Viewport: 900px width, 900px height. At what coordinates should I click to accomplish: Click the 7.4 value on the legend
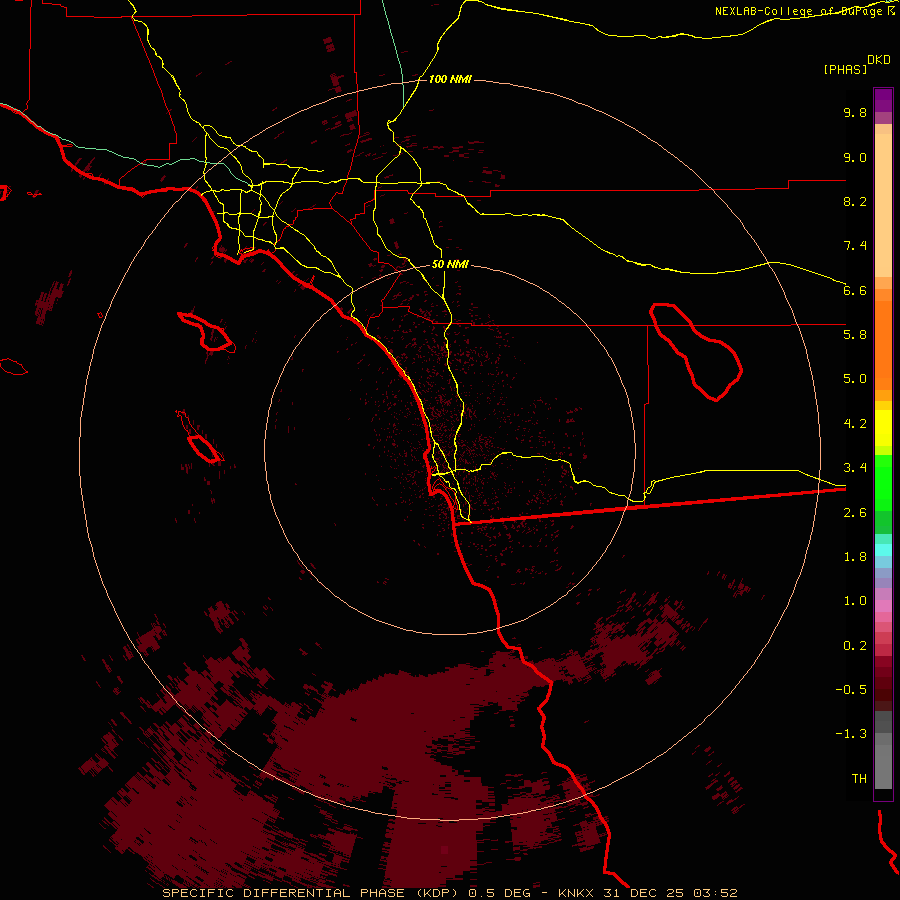tap(855, 246)
